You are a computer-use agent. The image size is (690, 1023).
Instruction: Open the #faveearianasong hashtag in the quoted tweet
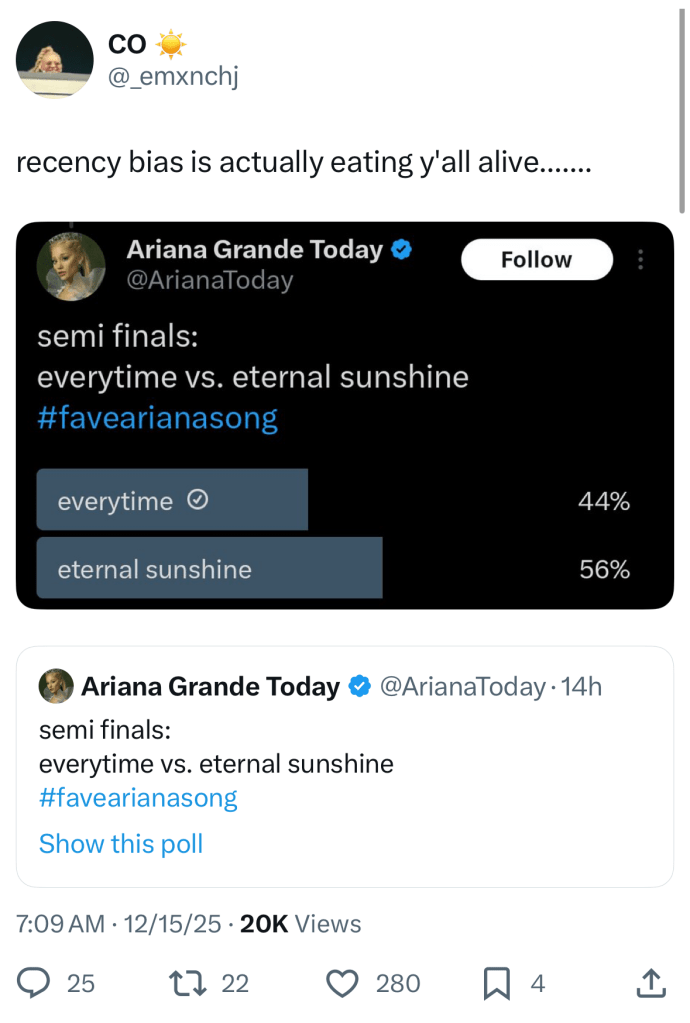coord(138,798)
